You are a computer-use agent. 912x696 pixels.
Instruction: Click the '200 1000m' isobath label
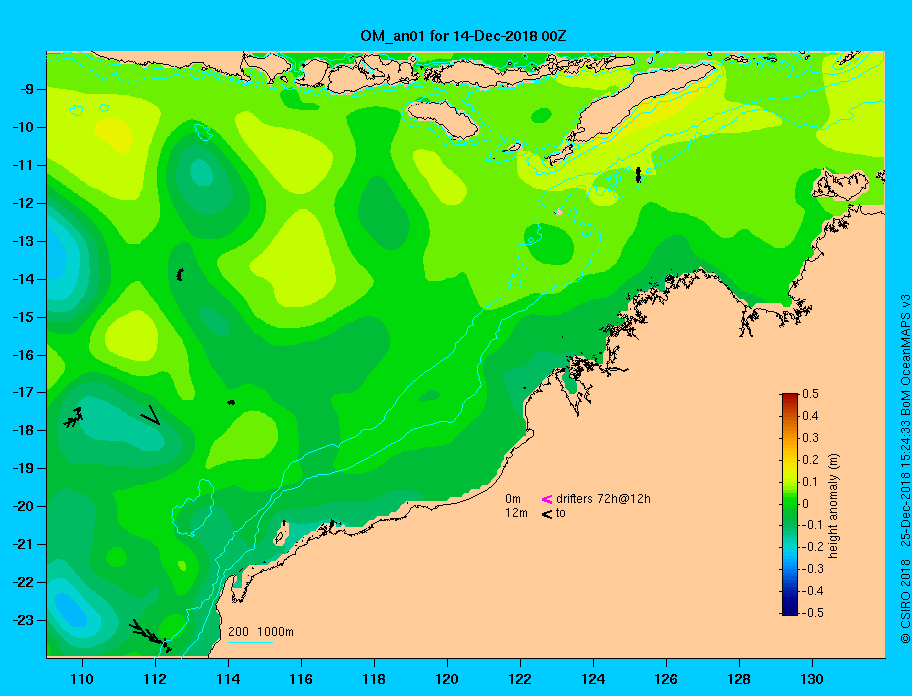[261, 631]
